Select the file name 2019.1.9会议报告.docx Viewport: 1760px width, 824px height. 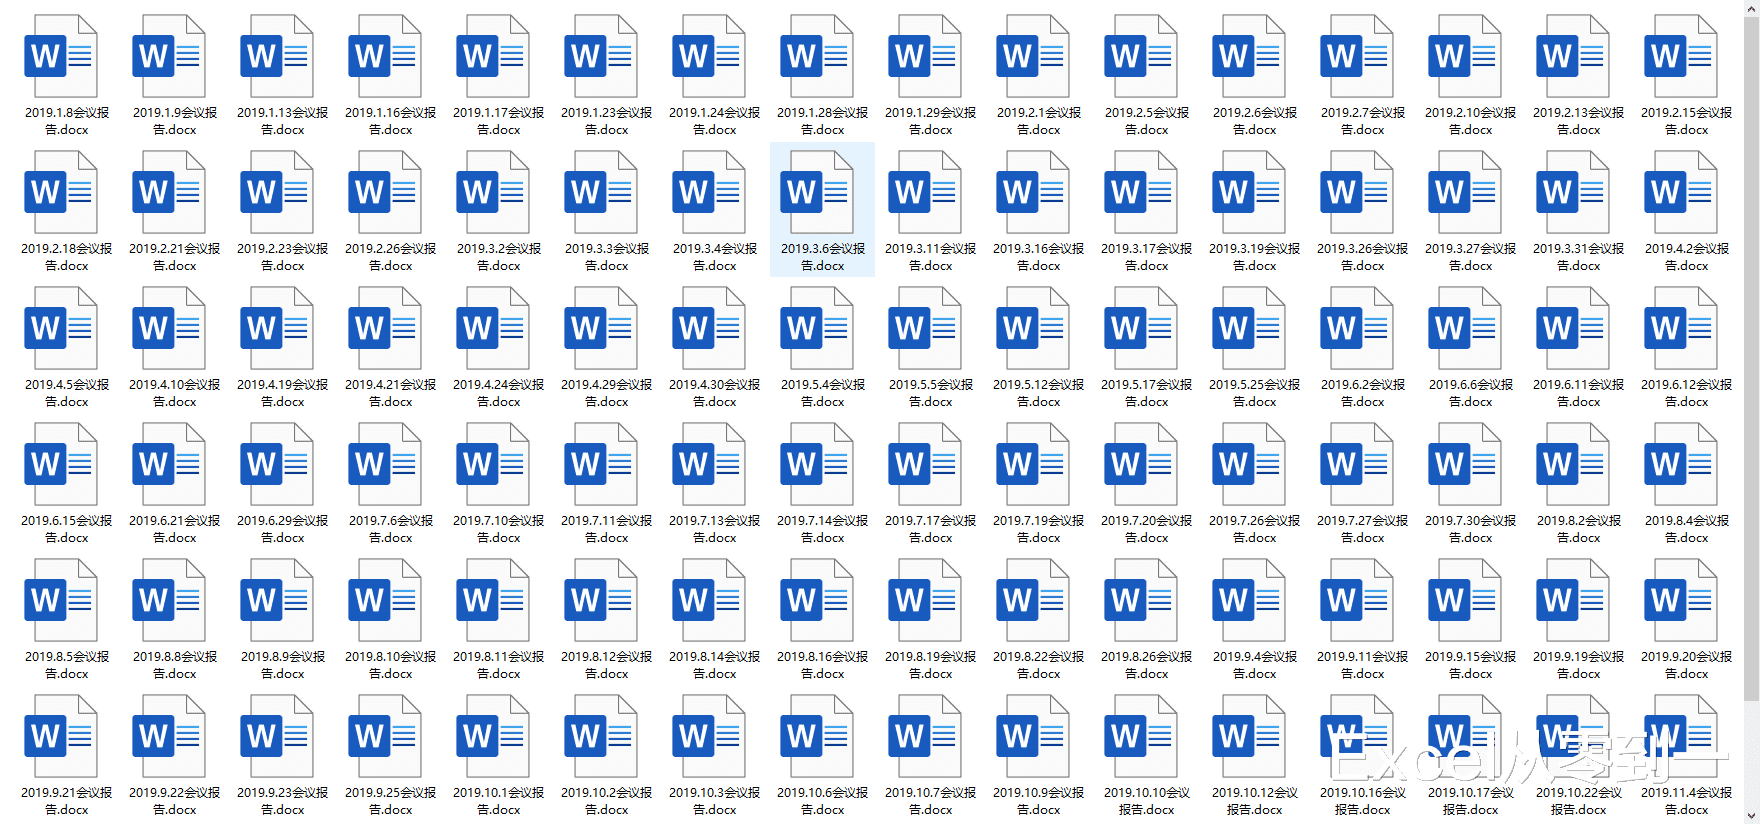[x=175, y=121]
